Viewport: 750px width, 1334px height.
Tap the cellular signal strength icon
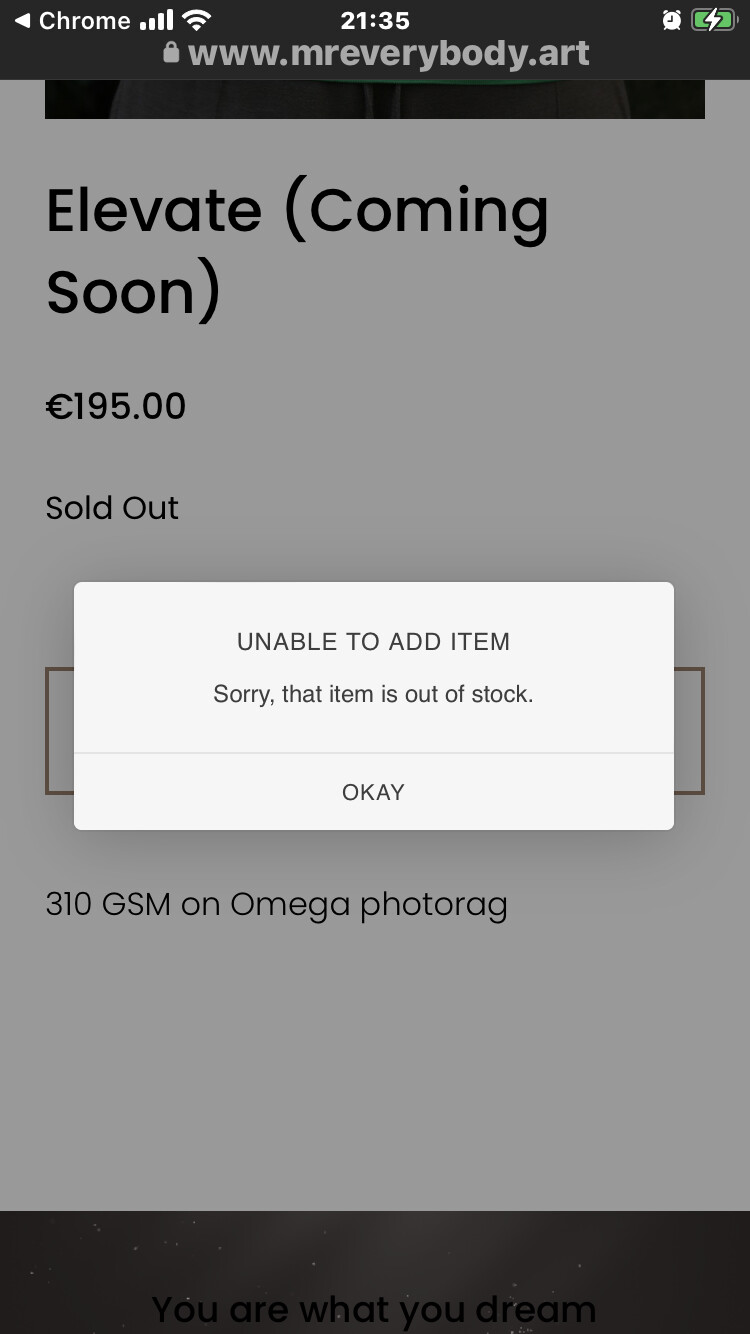pyautogui.click(x=156, y=20)
